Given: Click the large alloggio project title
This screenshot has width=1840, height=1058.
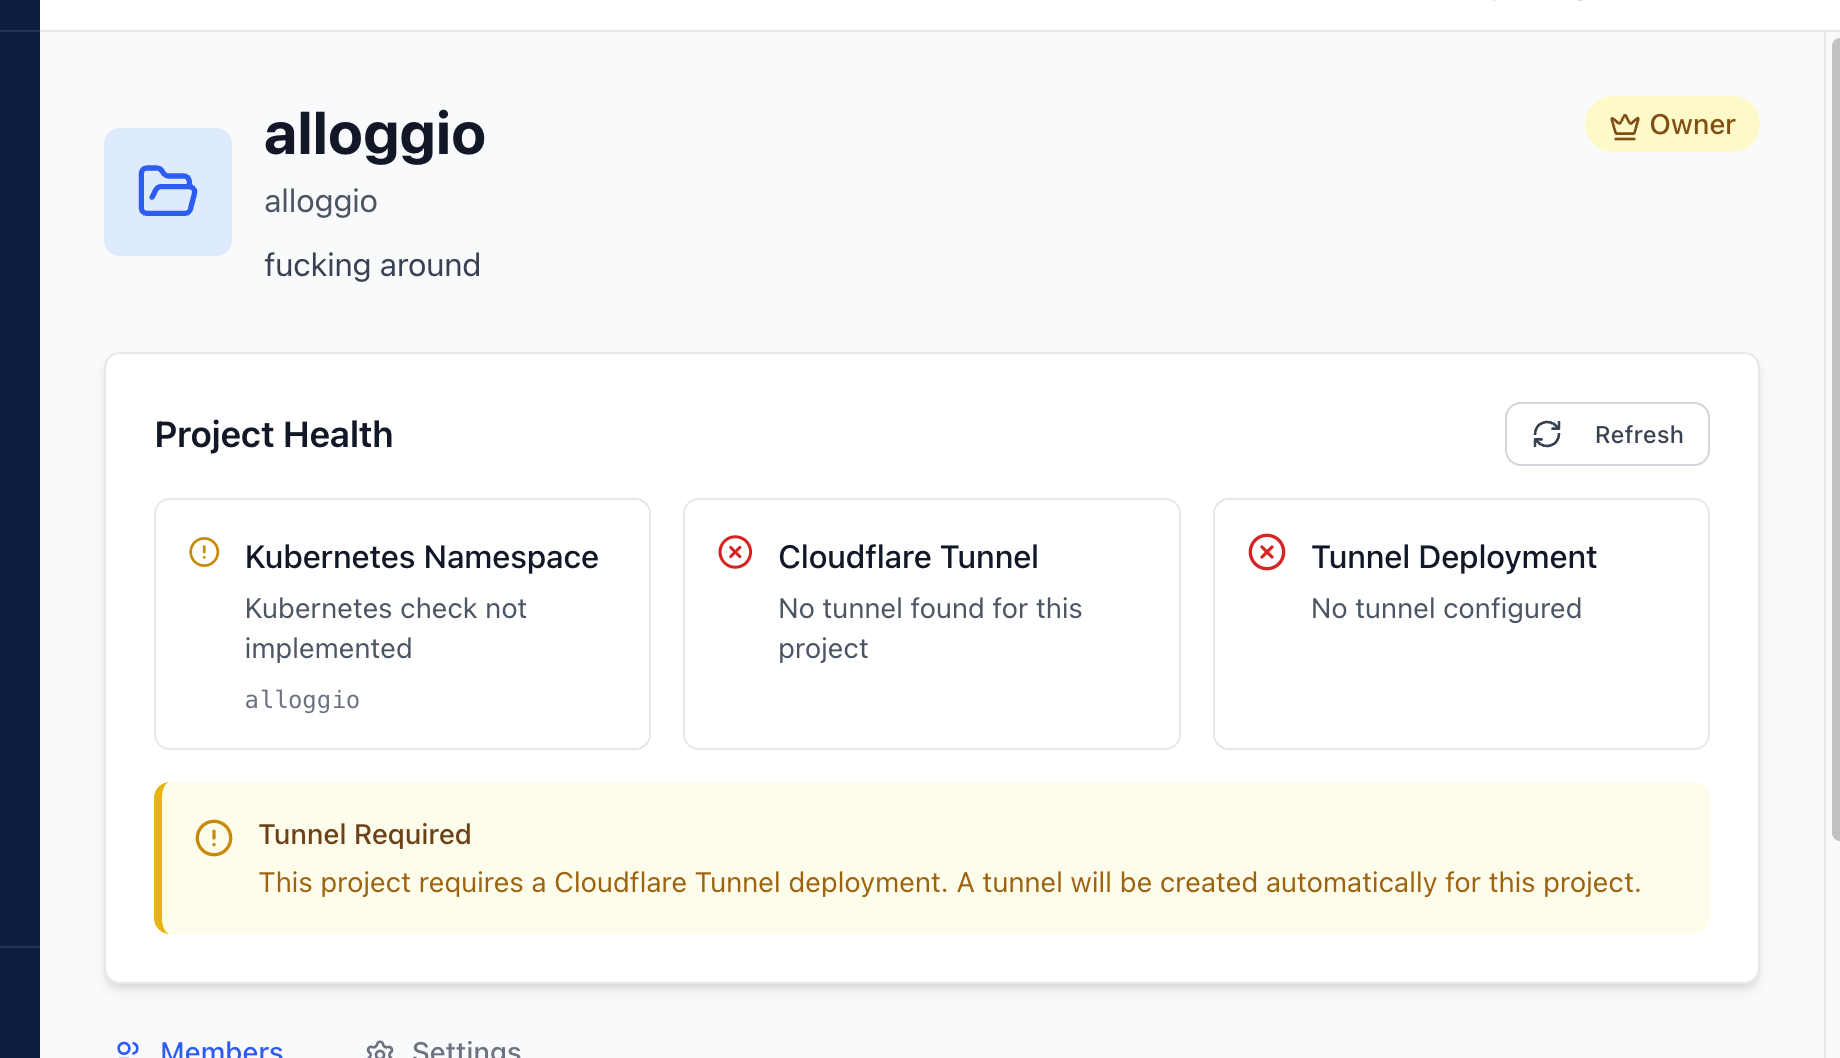Looking at the screenshot, I should 375,134.
